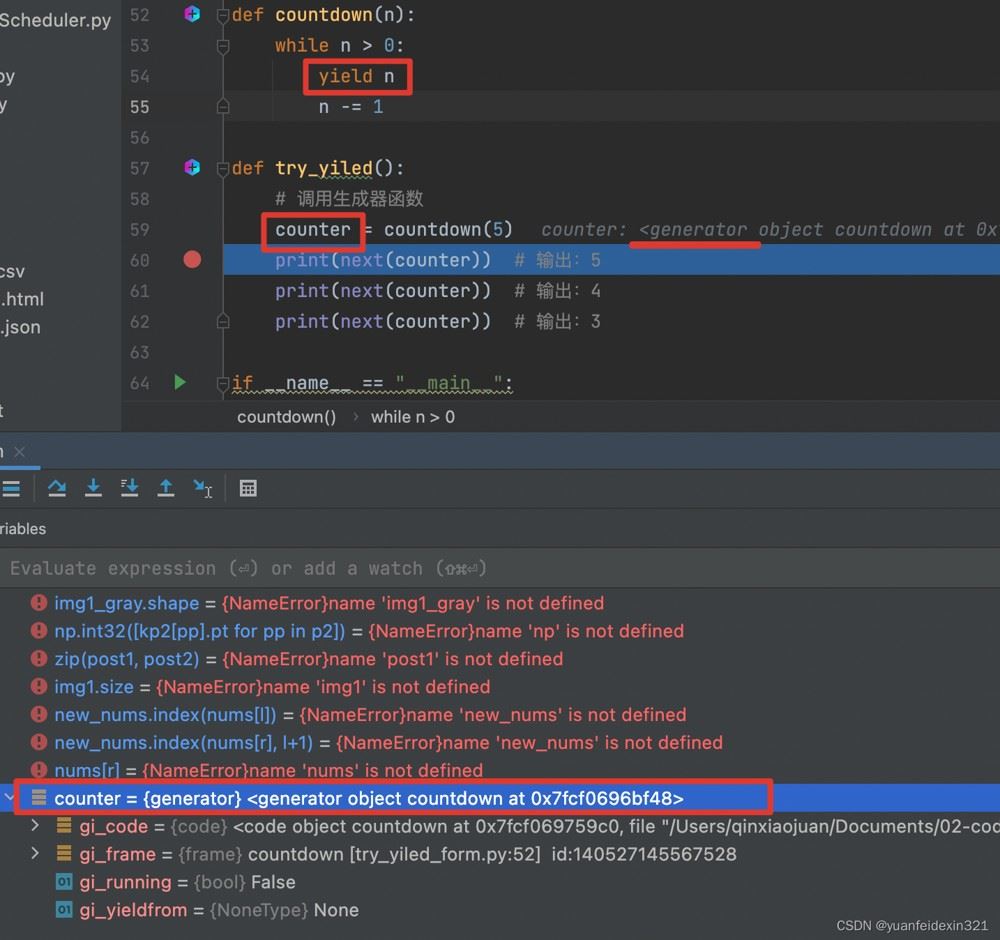
Task: Click the gi_code variable type icon
Action: (64, 825)
